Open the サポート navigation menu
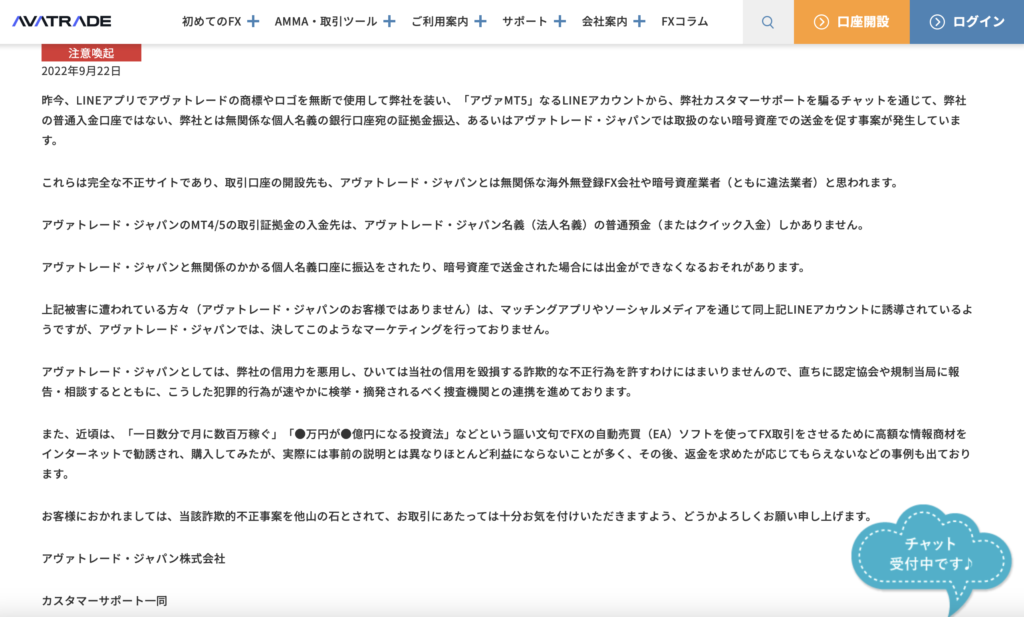This screenshot has width=1024, height=617. tap(525, 19)
